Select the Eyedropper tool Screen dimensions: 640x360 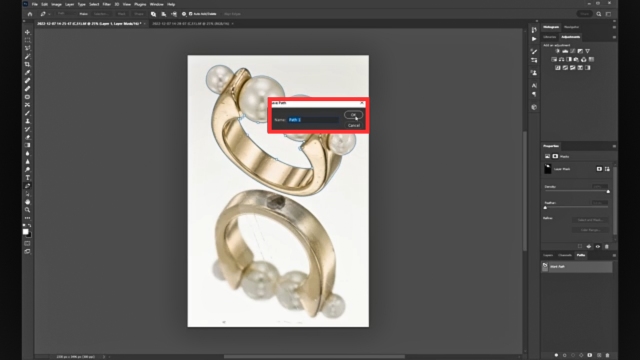[x=27, y=73]
